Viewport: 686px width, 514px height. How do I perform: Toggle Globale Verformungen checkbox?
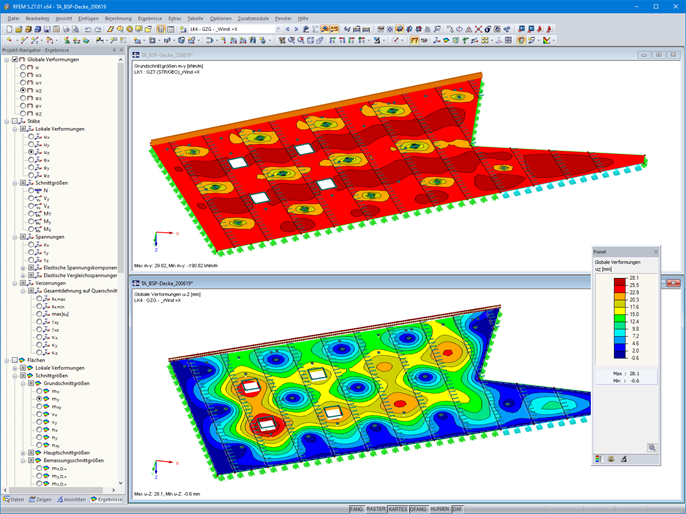point(15,59)
